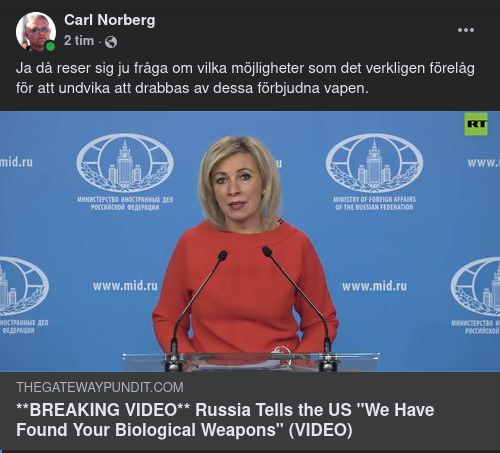Open the post's "2 tim" timestamp
The height and width of the screenshot is (453, 500).
pos(79,41)
